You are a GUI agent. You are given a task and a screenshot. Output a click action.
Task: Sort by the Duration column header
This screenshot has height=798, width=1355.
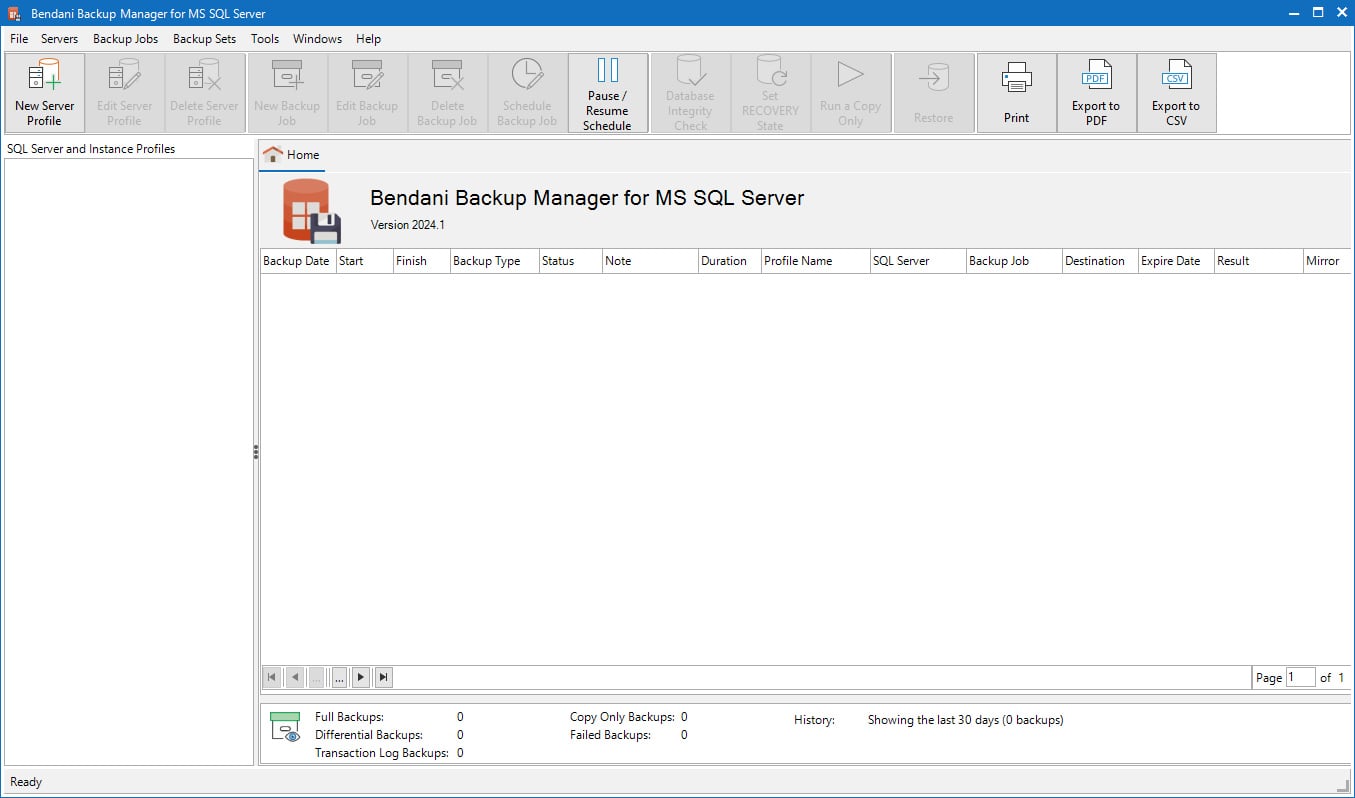(x=729, y=261)
